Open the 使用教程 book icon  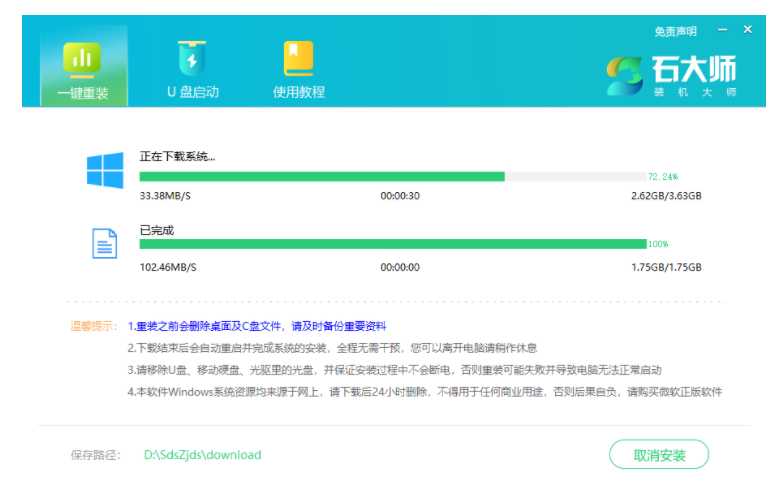pyautogui.click(x=298, y=58)
